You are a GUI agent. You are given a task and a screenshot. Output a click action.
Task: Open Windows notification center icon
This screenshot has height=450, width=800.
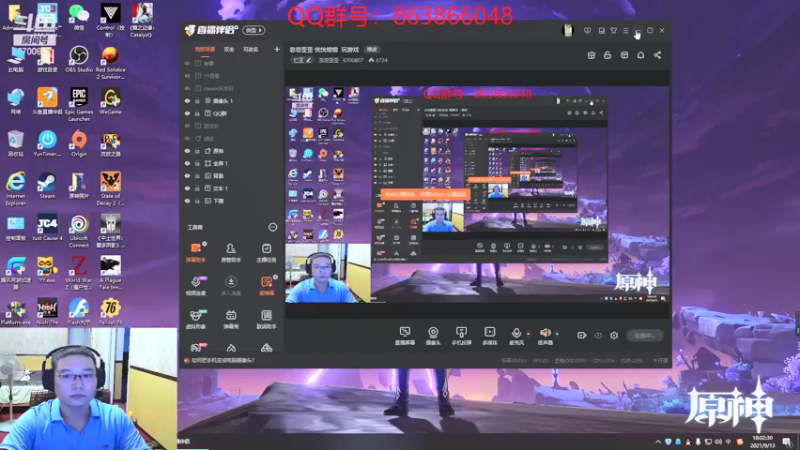pyautogui.click(x=787, y=442)
